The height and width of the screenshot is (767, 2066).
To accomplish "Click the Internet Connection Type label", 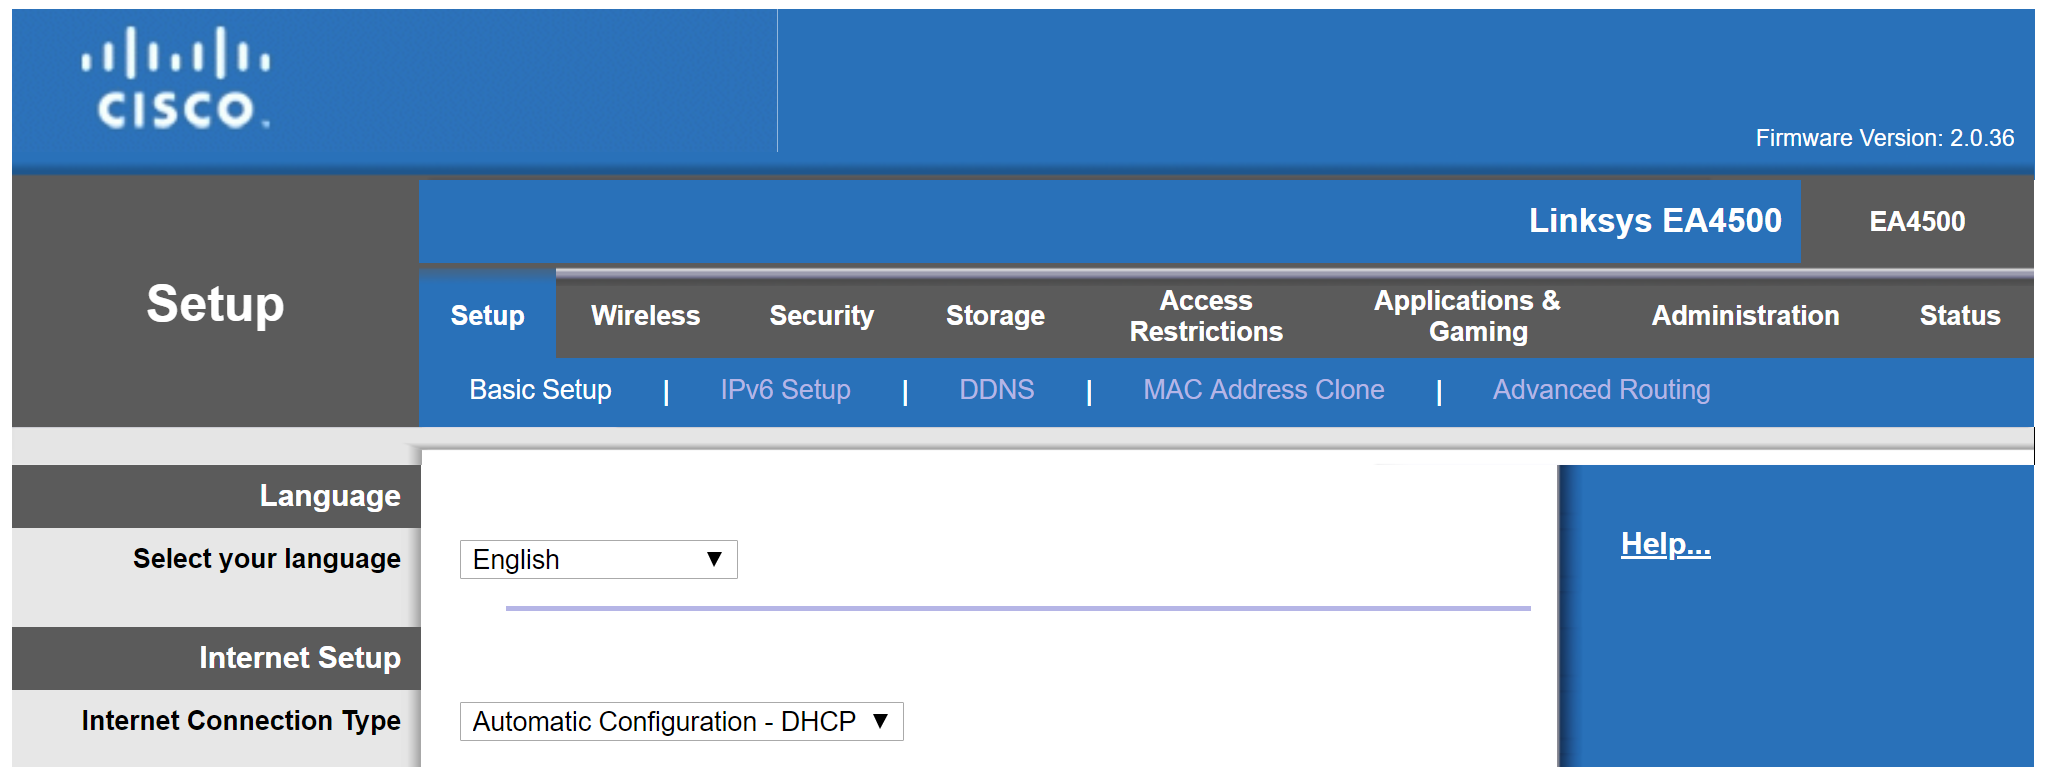I will coord(241,721).
